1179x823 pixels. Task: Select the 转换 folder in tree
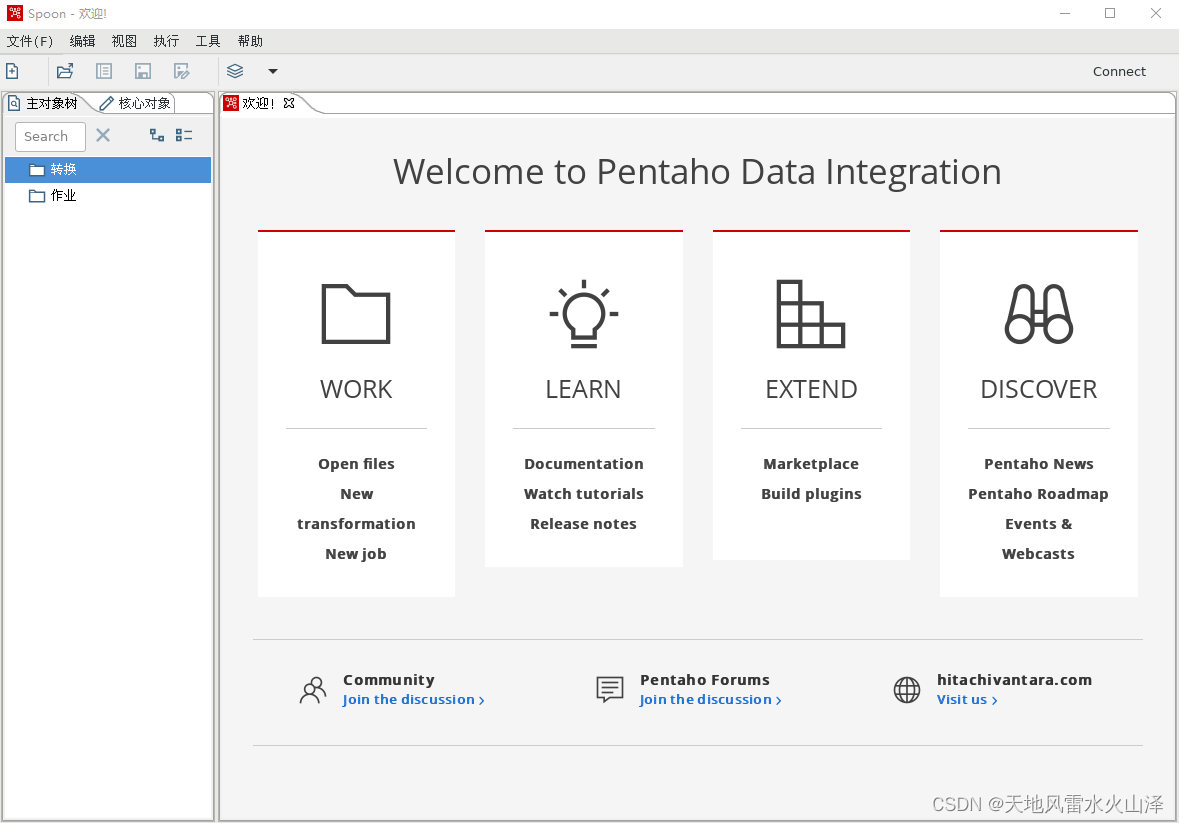[108, 170]
